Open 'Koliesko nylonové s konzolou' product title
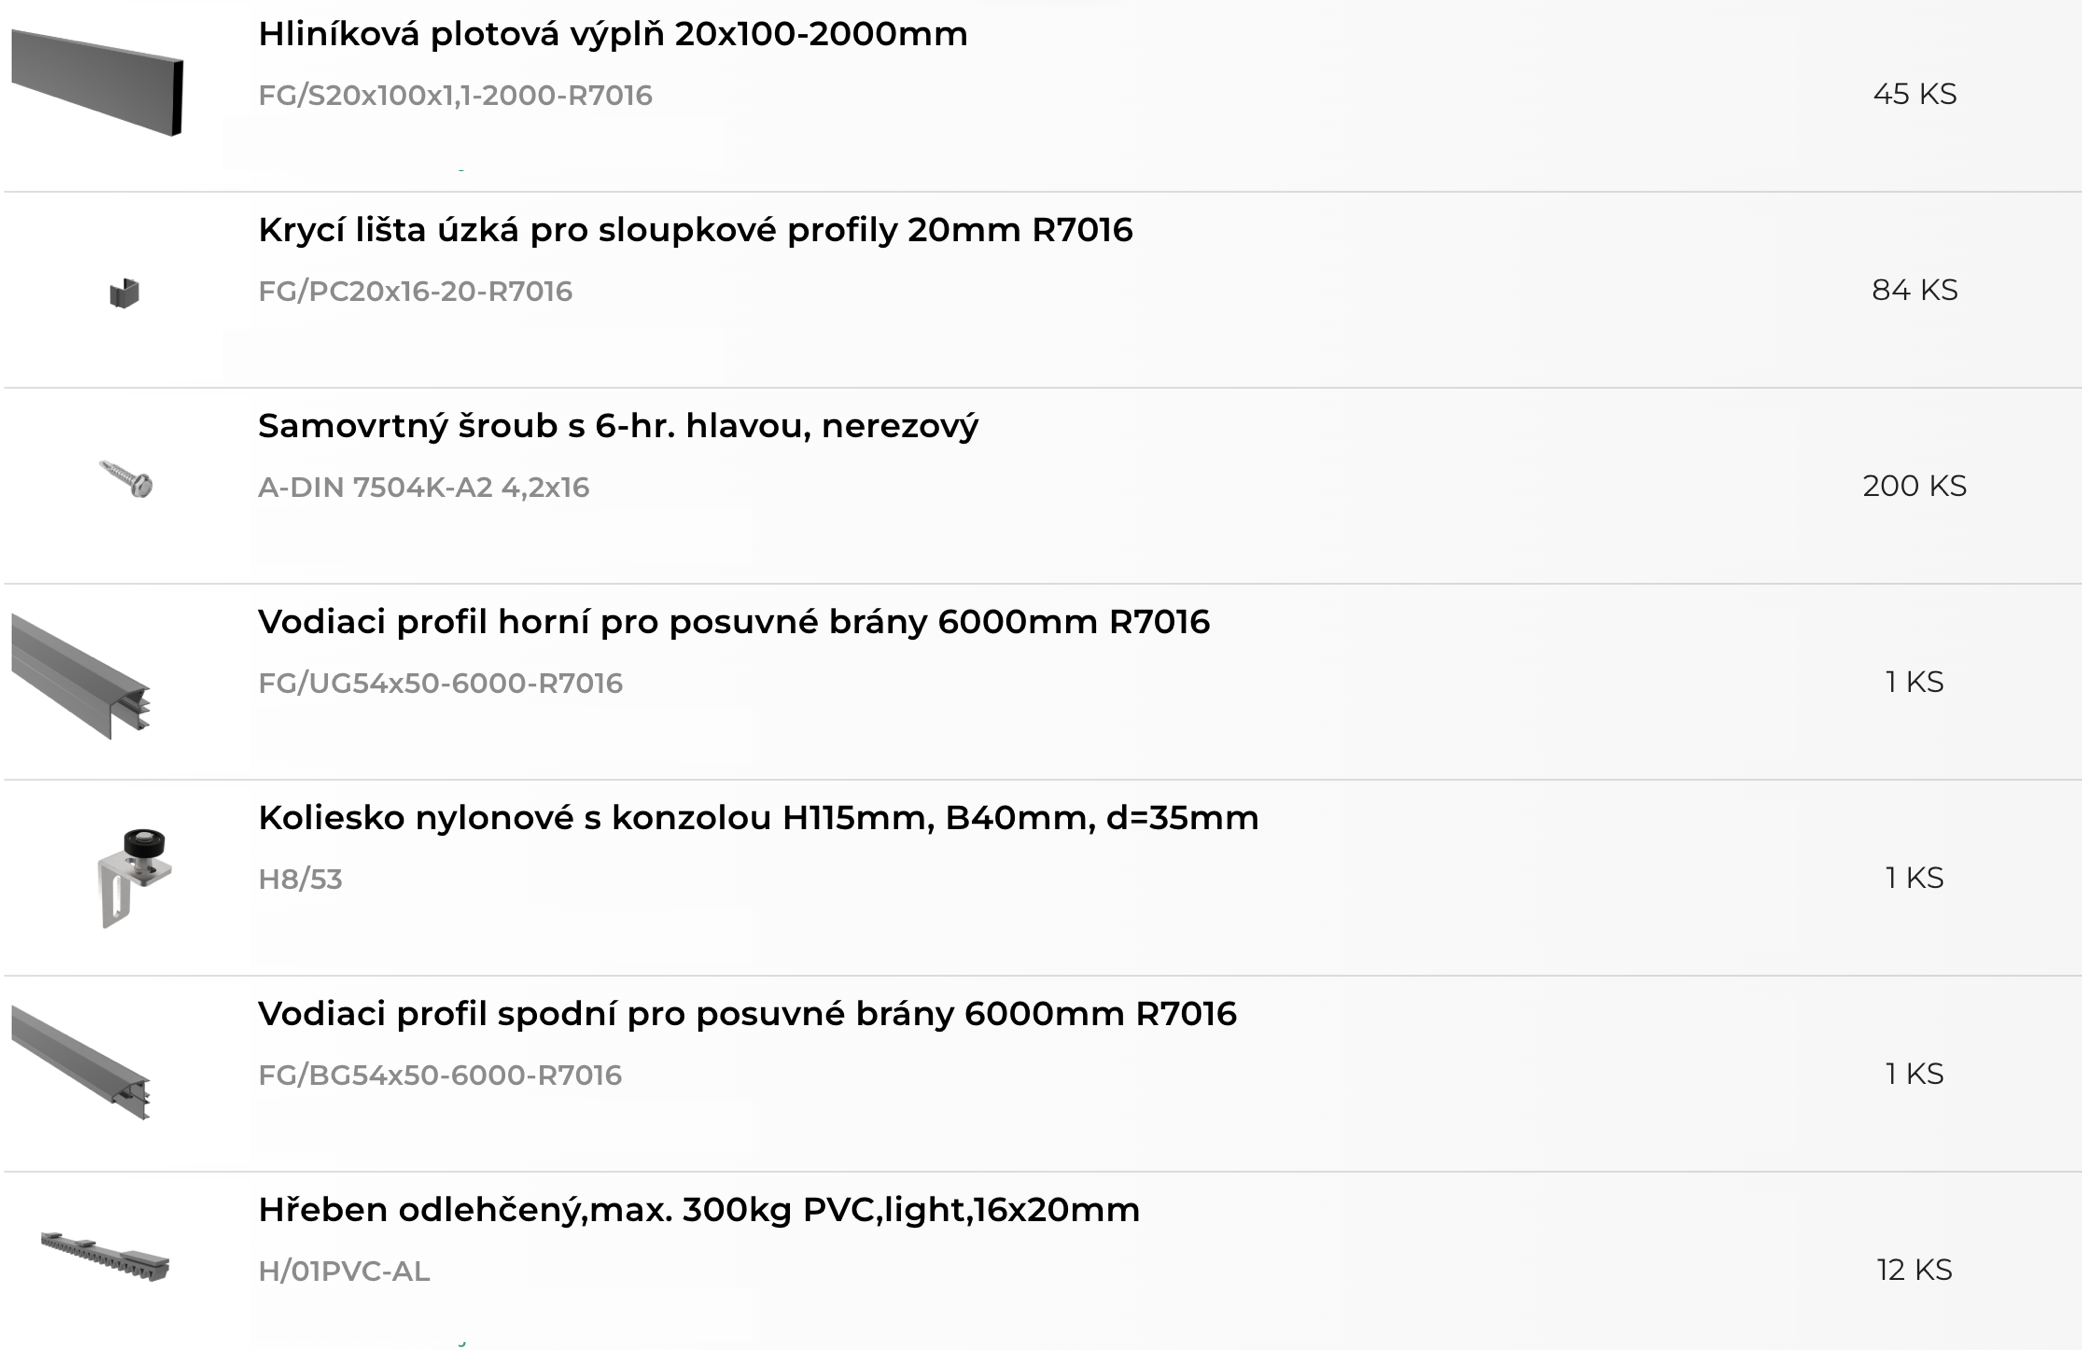The height and width of the screenshot is (1350, 2082). 758,818
